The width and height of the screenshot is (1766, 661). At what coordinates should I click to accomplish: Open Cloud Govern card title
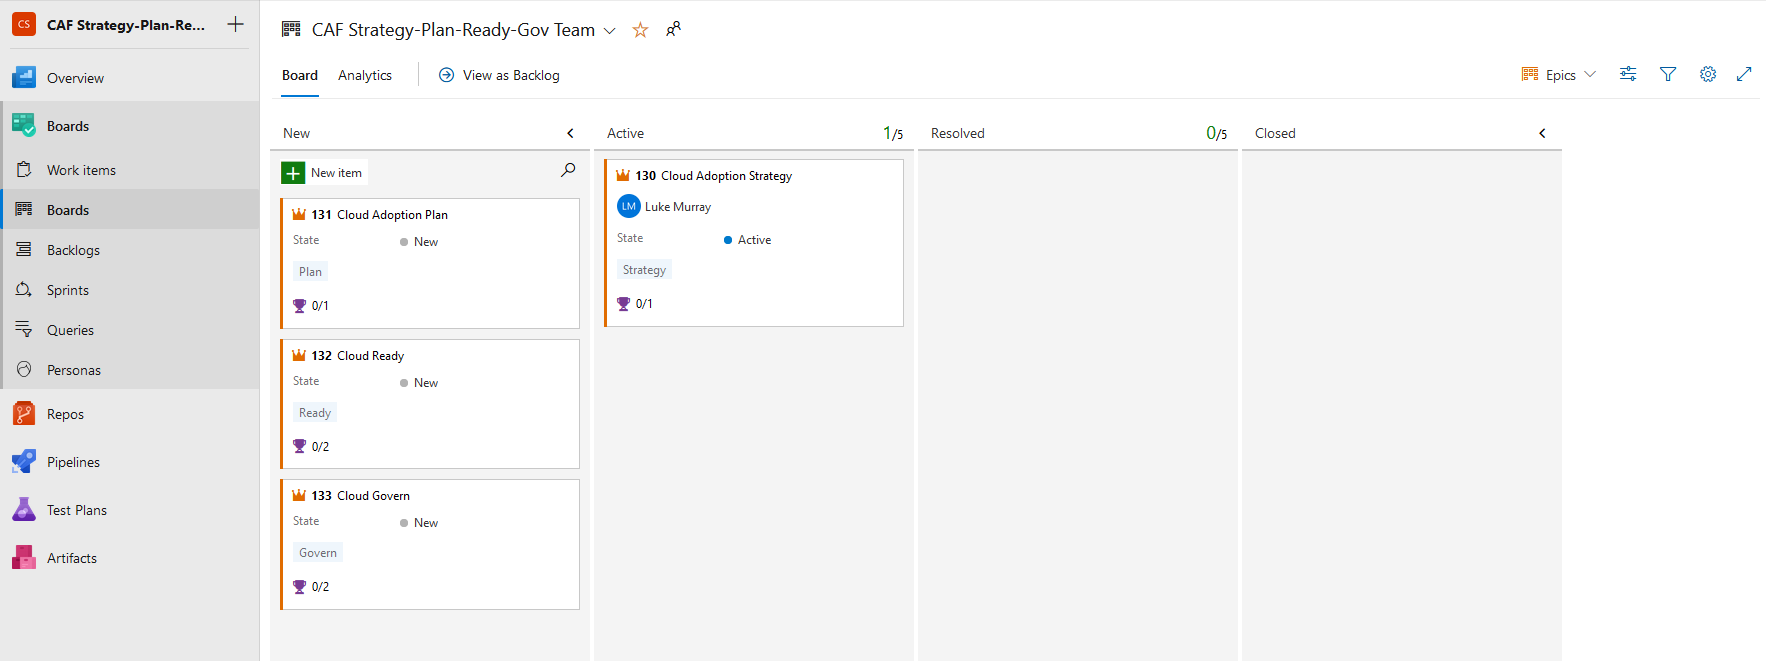pos(373,496)
